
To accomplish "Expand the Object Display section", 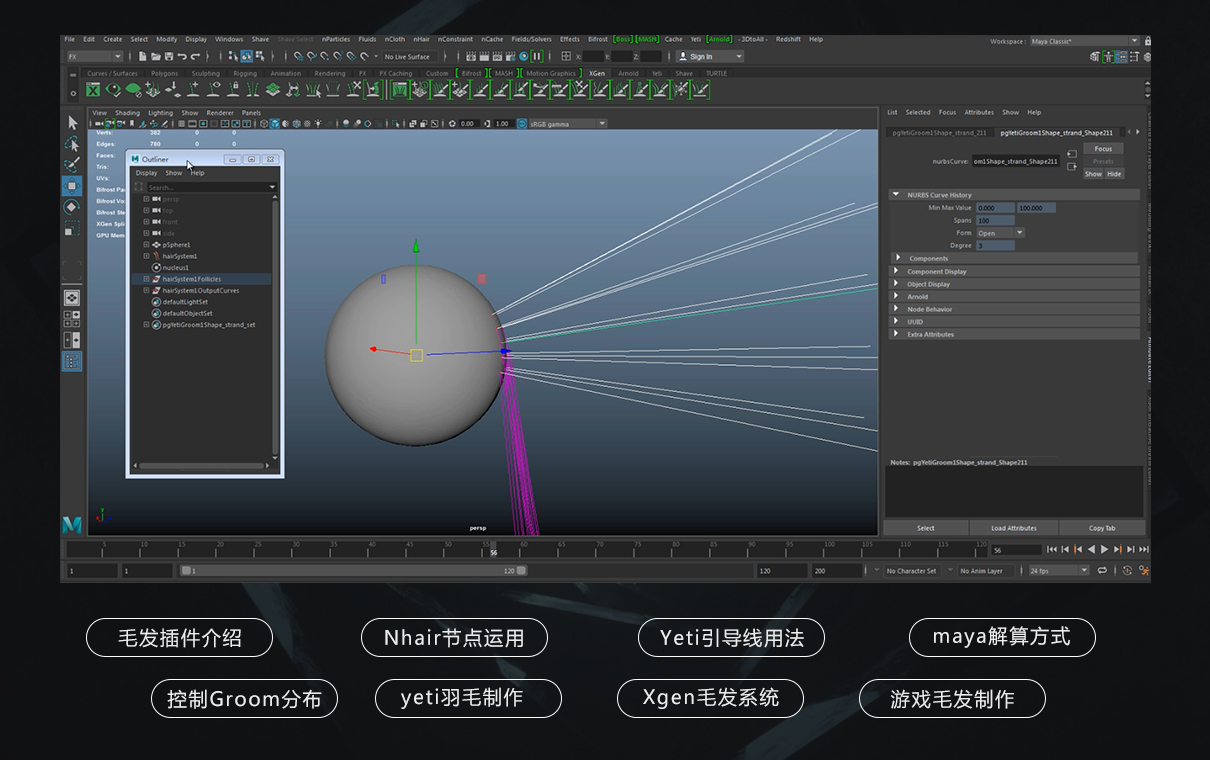I will 898,284.
